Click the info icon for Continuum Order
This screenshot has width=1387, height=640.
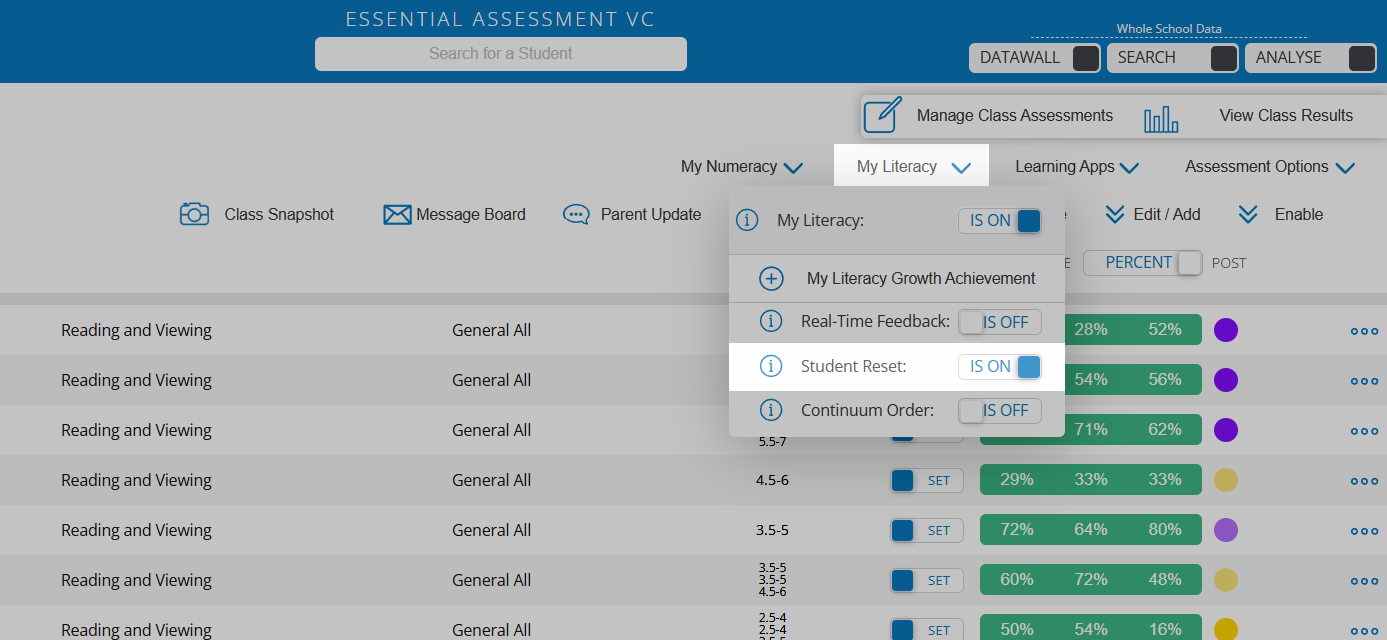coord(771,410)
